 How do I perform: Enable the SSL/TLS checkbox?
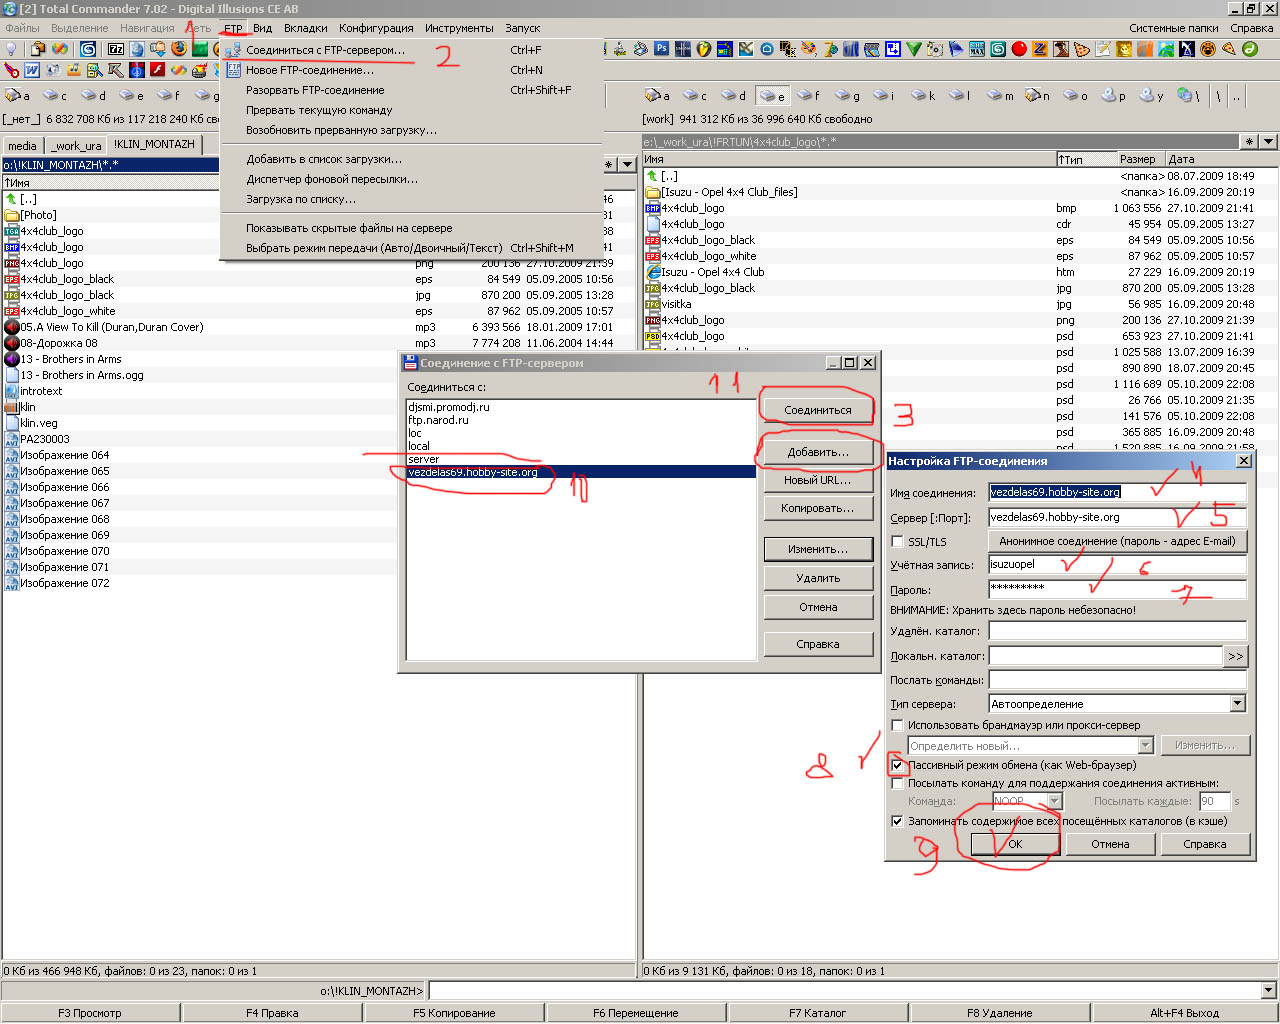[897, 542]
